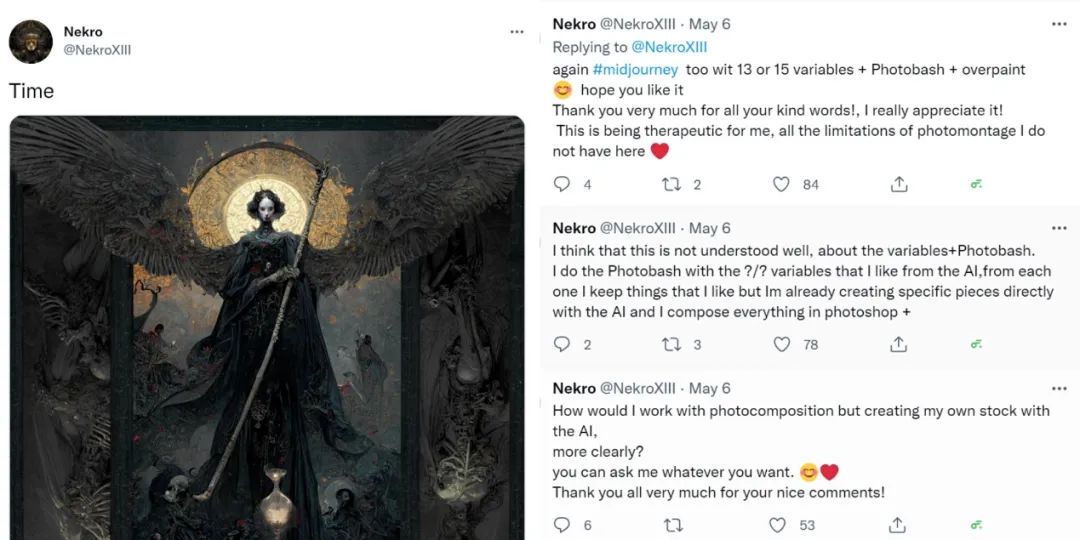Reply to the Photobash variables tweet

coord(562,344)
